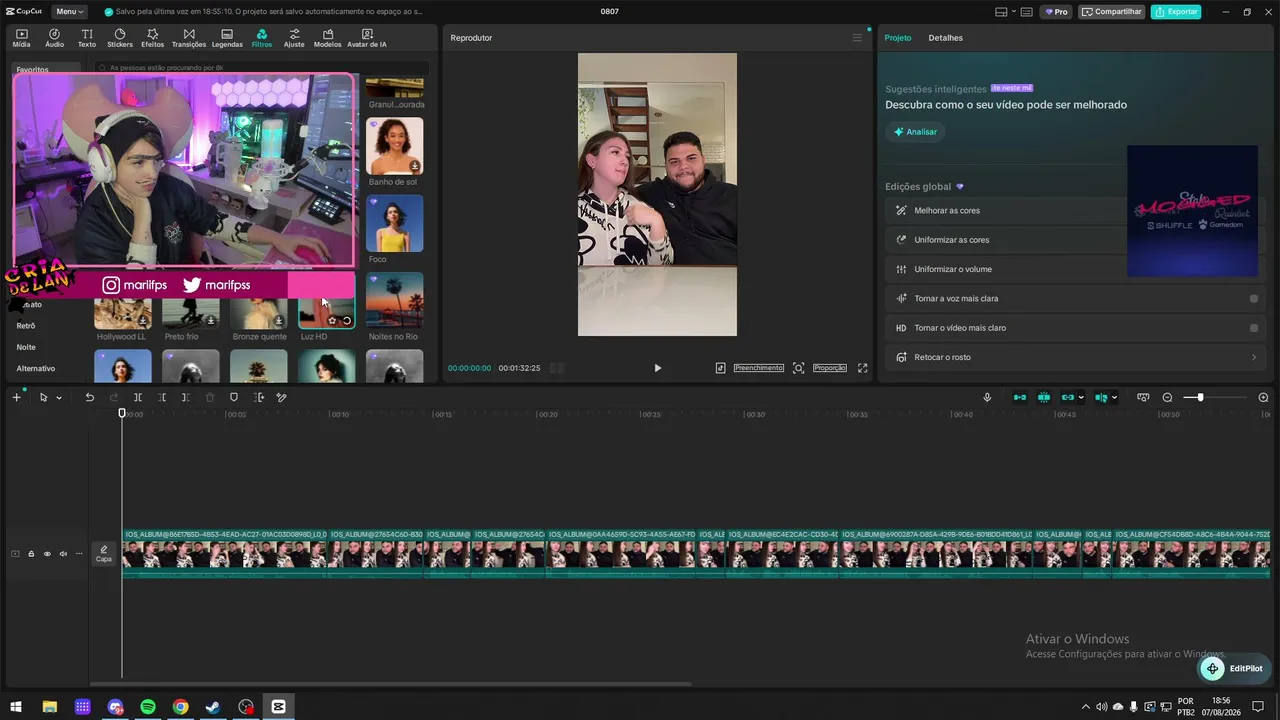Click the Preenchimento button
This screenshot has height=720, width=1280.
[759, 368]
